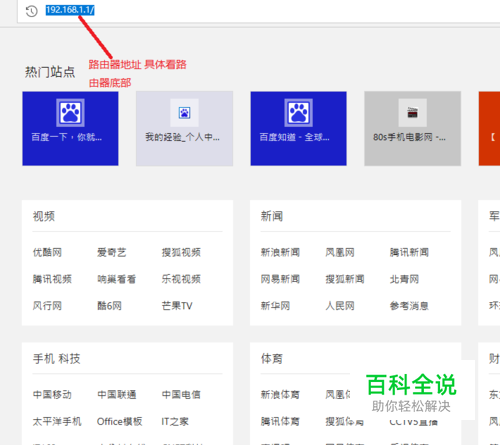Open 网易新闻 link
The height and width of the screenshot is (445, 500).
point(280,279)
